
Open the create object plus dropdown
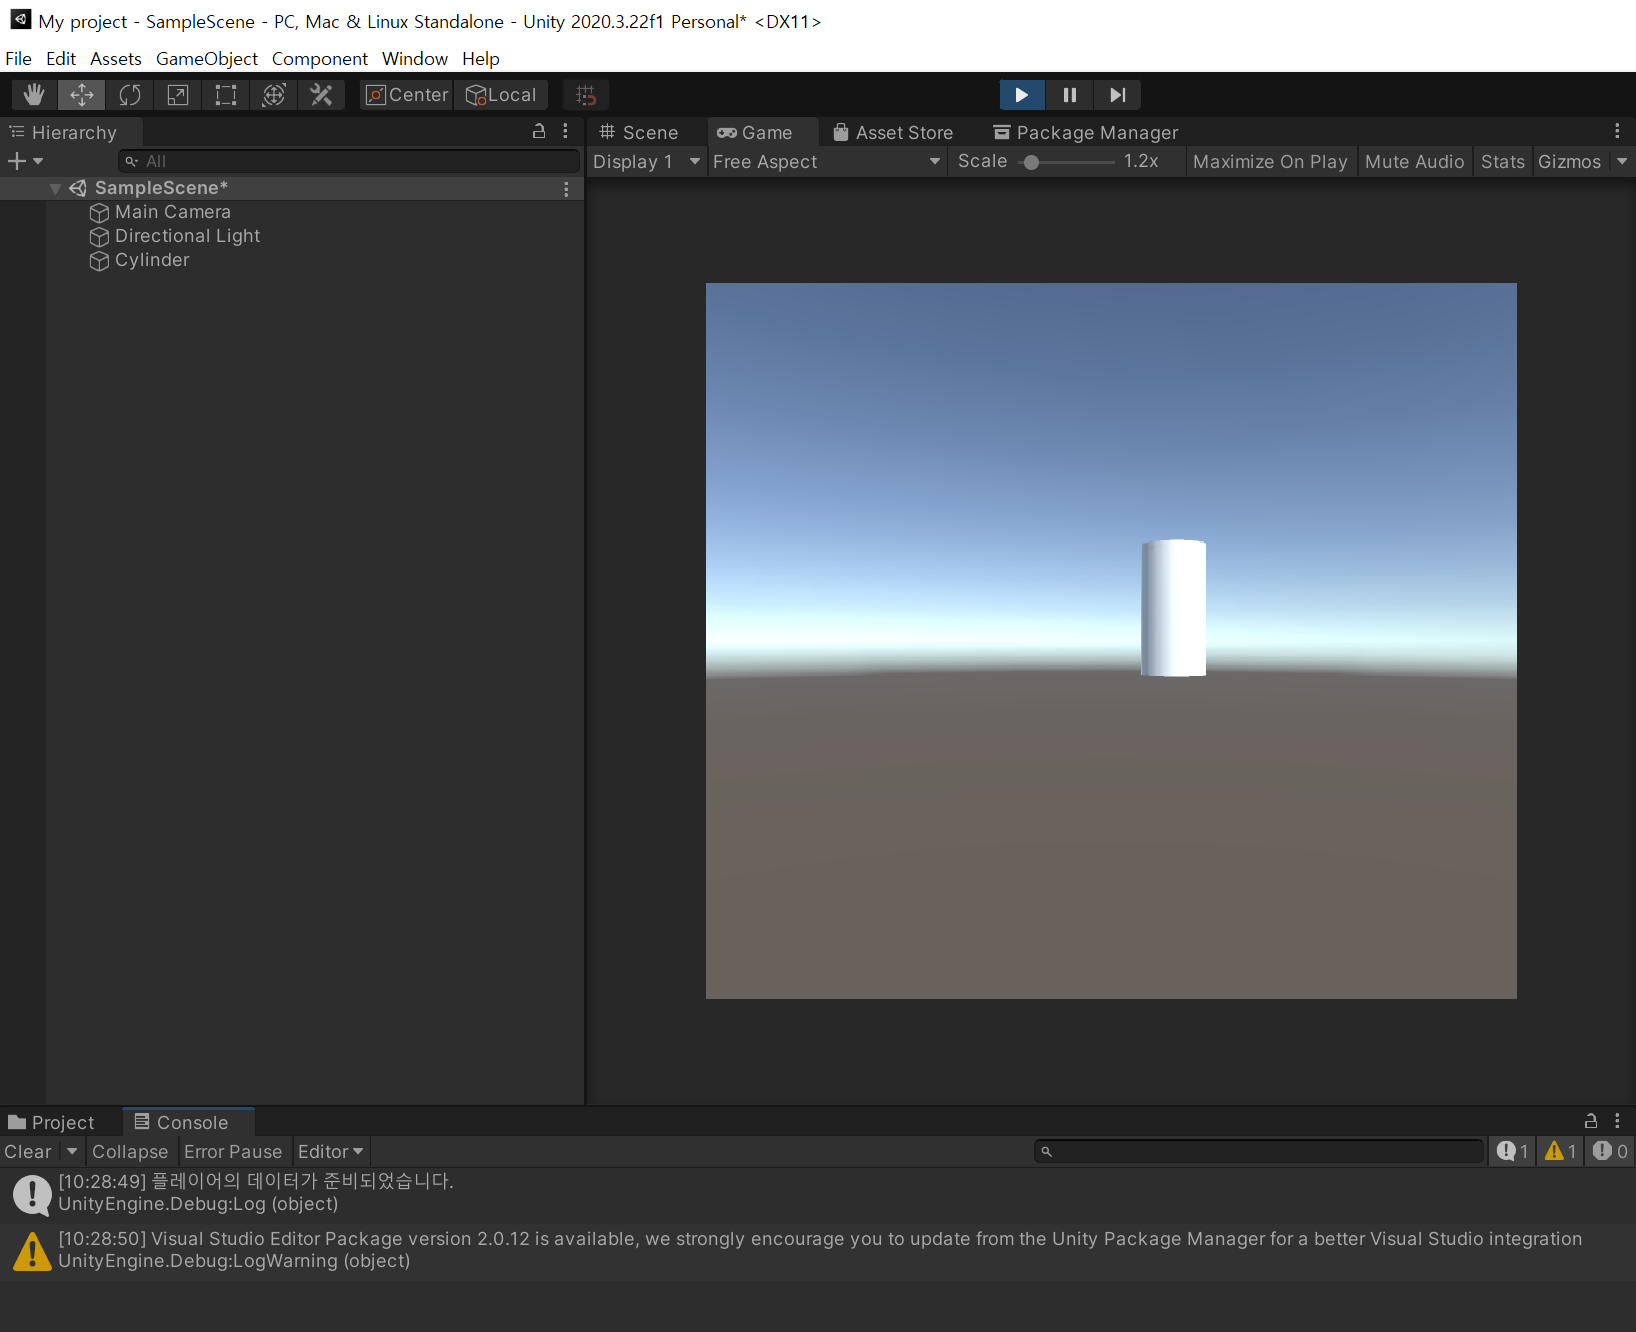tap(26, 161)
